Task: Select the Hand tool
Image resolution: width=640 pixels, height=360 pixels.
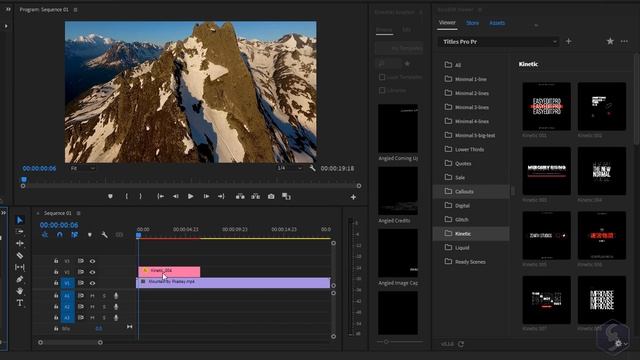Action: (x=20, y=291)
